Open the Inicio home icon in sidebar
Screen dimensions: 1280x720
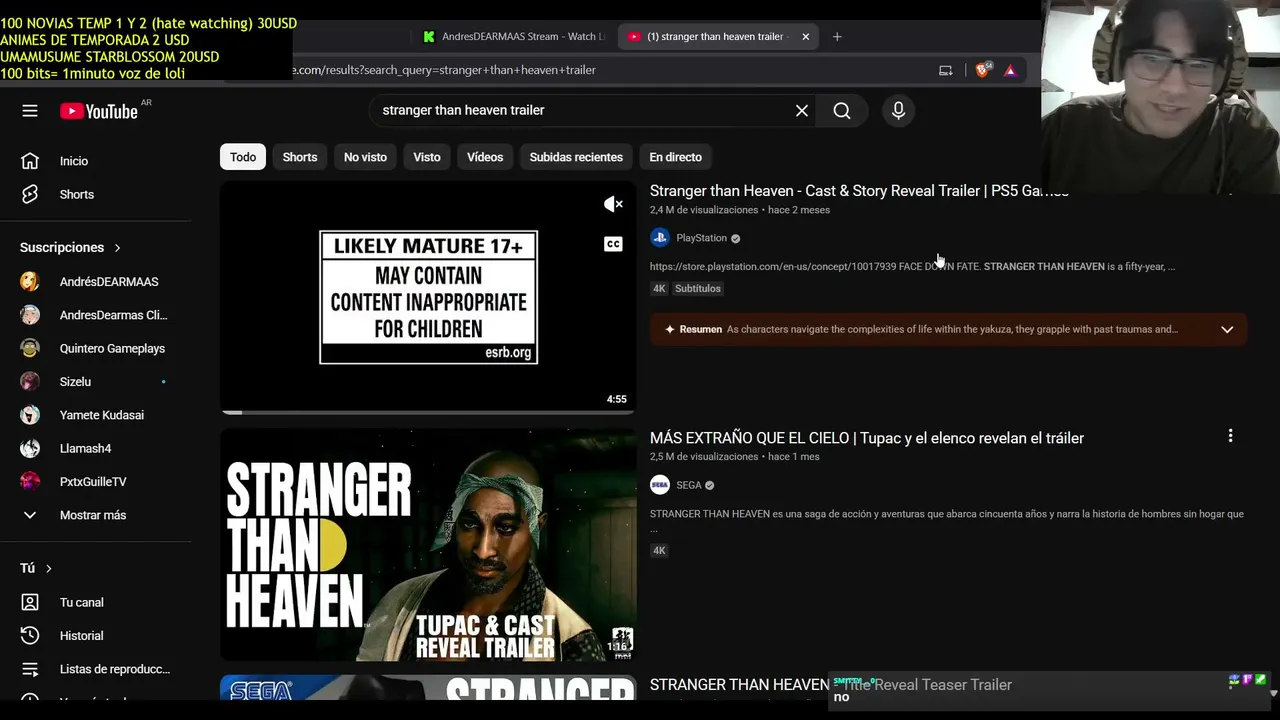[x=30, y=161]
